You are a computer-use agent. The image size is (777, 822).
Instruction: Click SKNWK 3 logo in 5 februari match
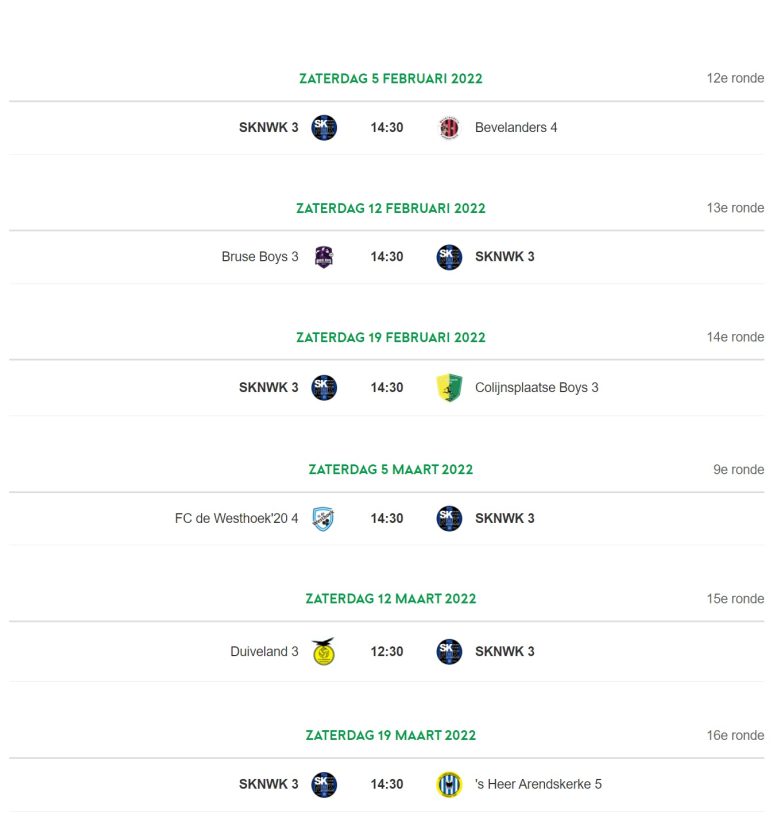coord(324,127)
